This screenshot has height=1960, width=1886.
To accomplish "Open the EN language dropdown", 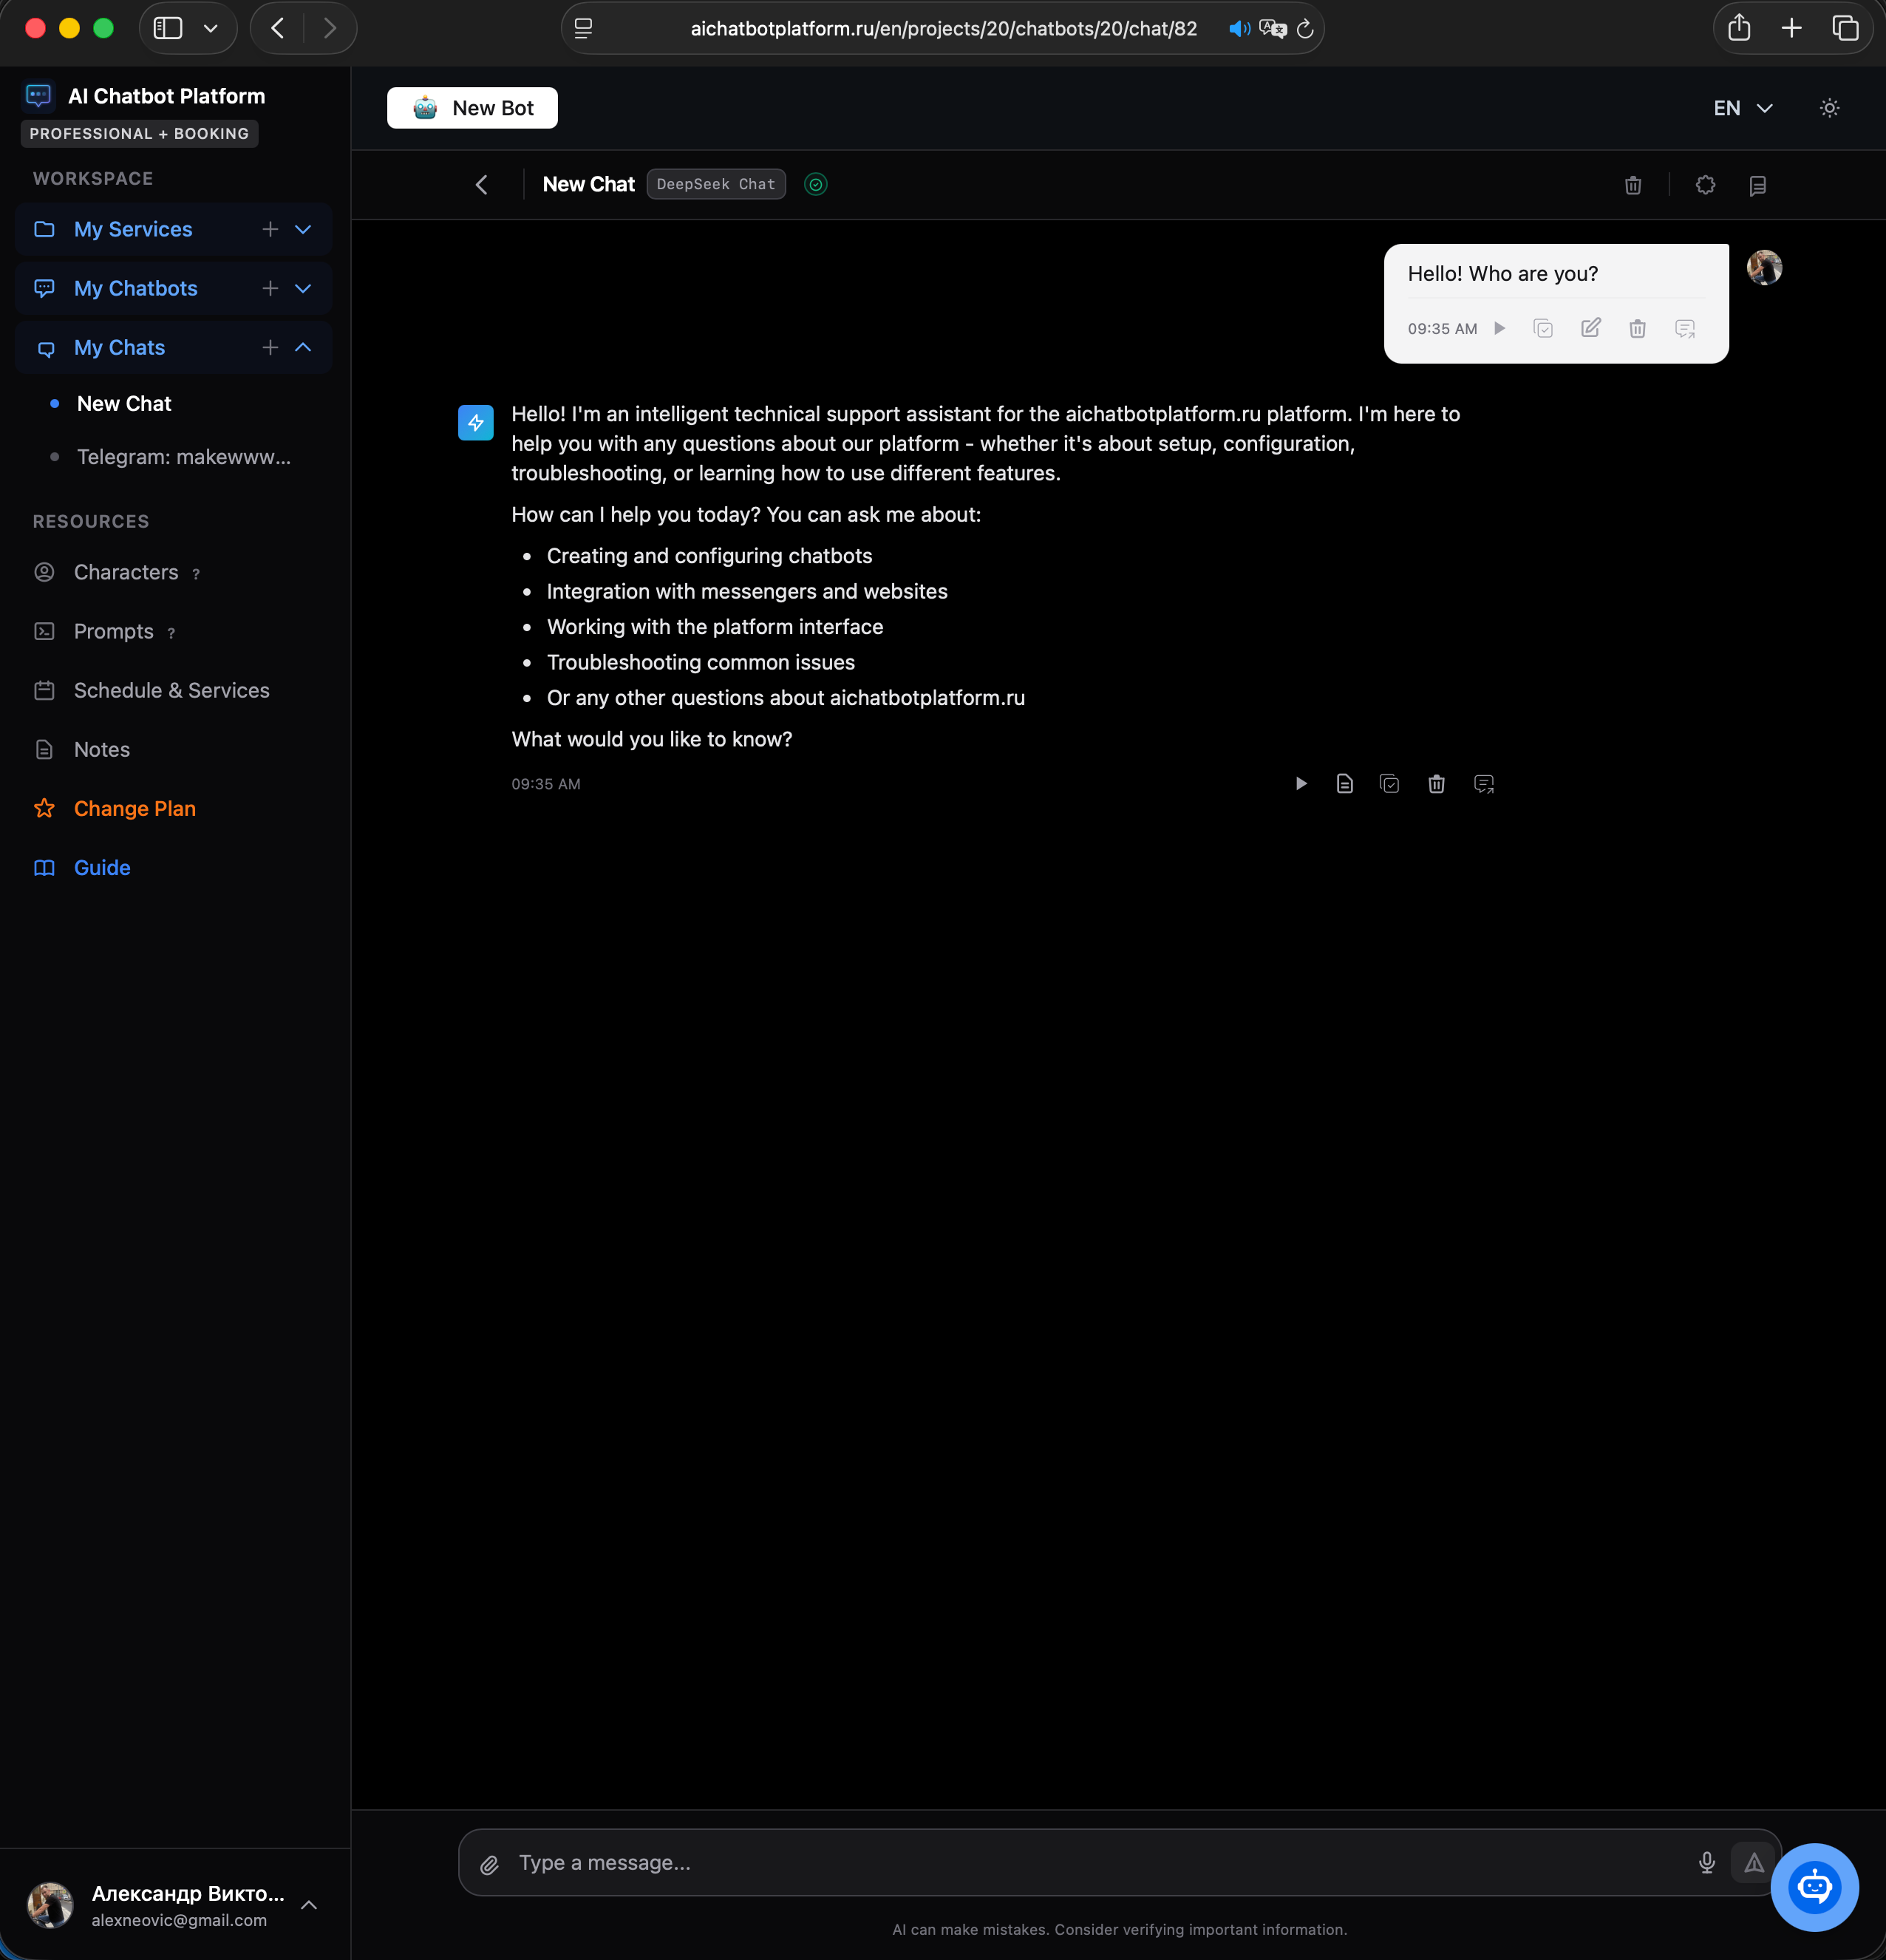I will coord(1741,107).
